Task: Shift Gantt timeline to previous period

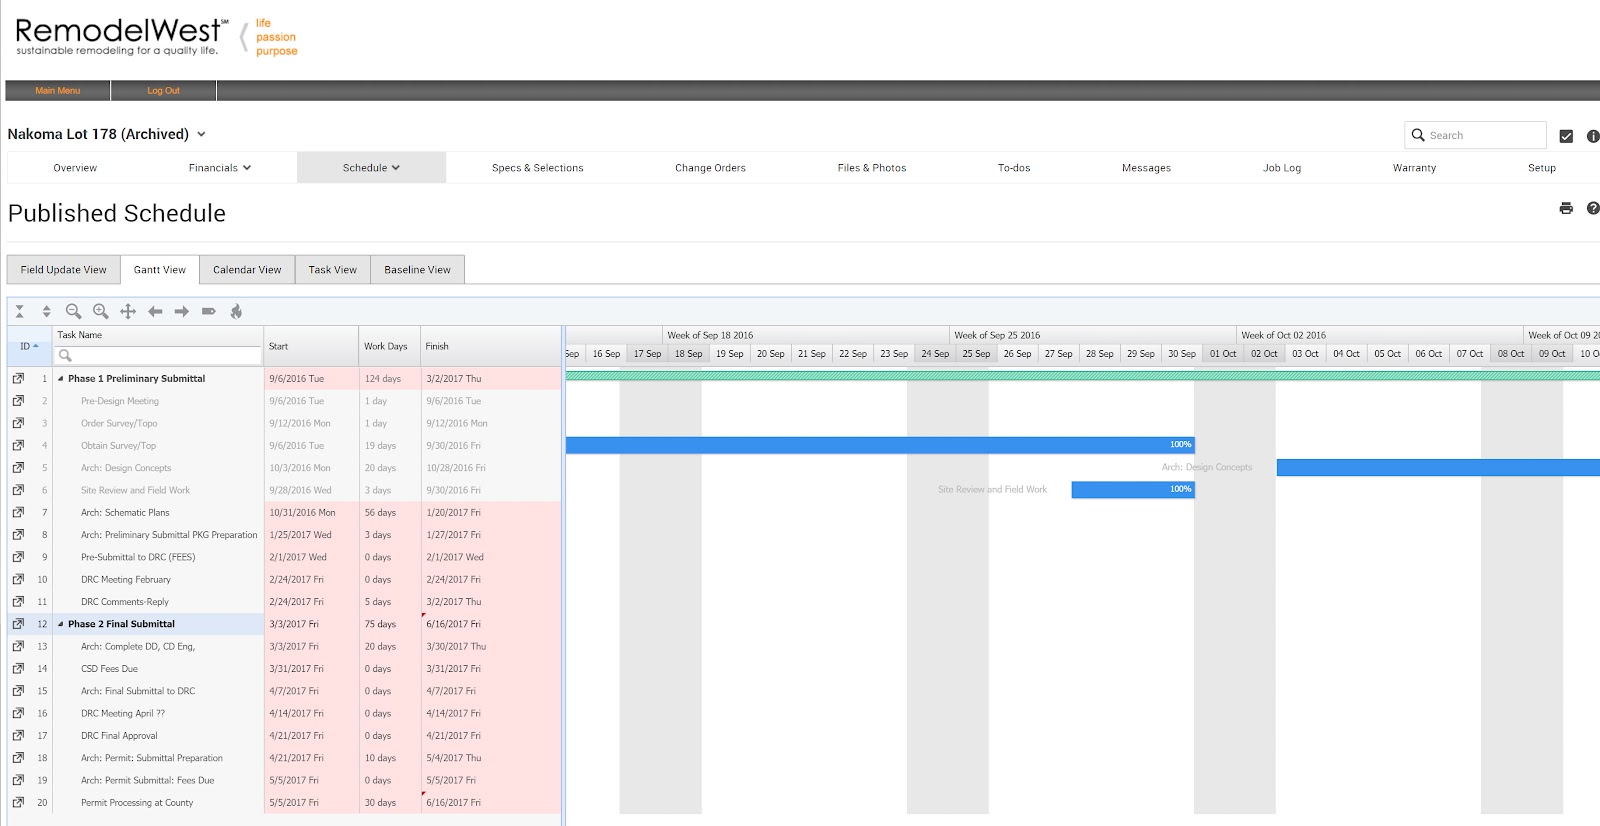Action: 155,312
